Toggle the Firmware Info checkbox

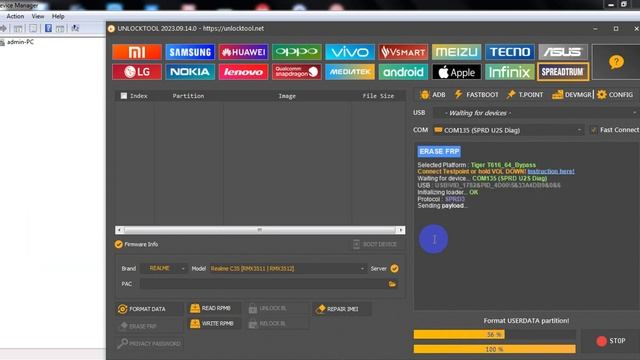[118, 244]
